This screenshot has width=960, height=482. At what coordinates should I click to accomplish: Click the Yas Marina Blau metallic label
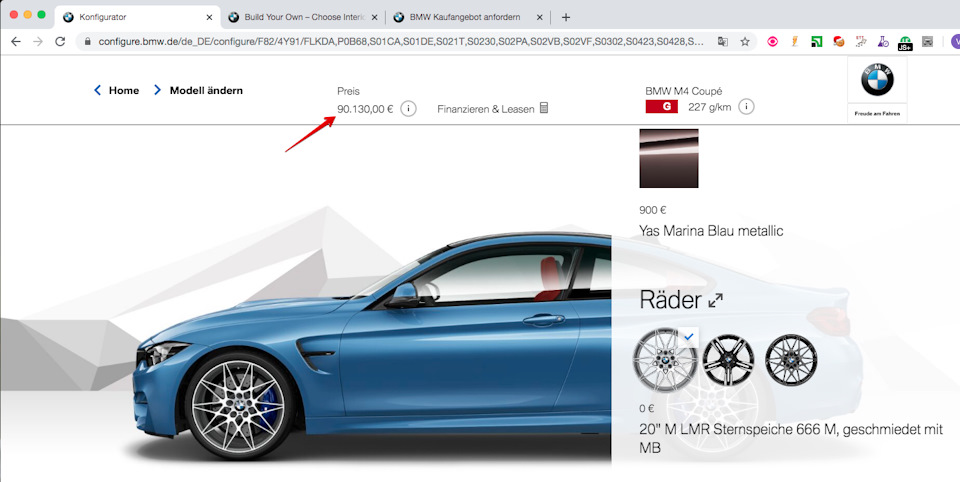[711, 231]
